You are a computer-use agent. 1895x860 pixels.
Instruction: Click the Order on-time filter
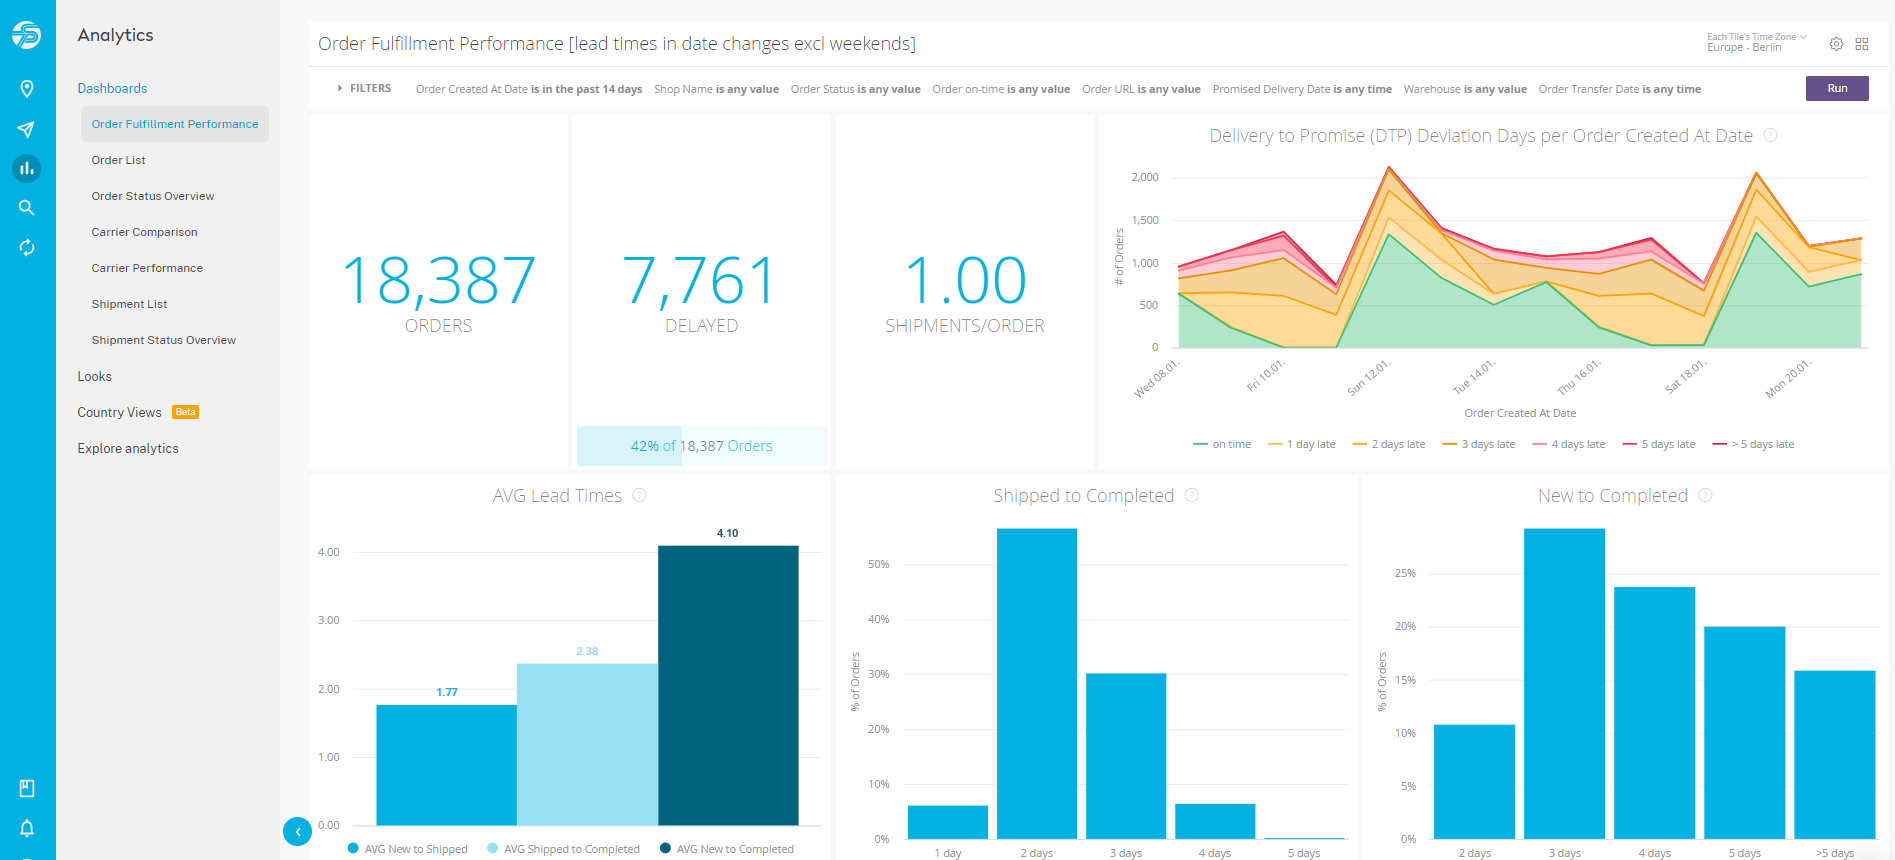click(1001, 89)
